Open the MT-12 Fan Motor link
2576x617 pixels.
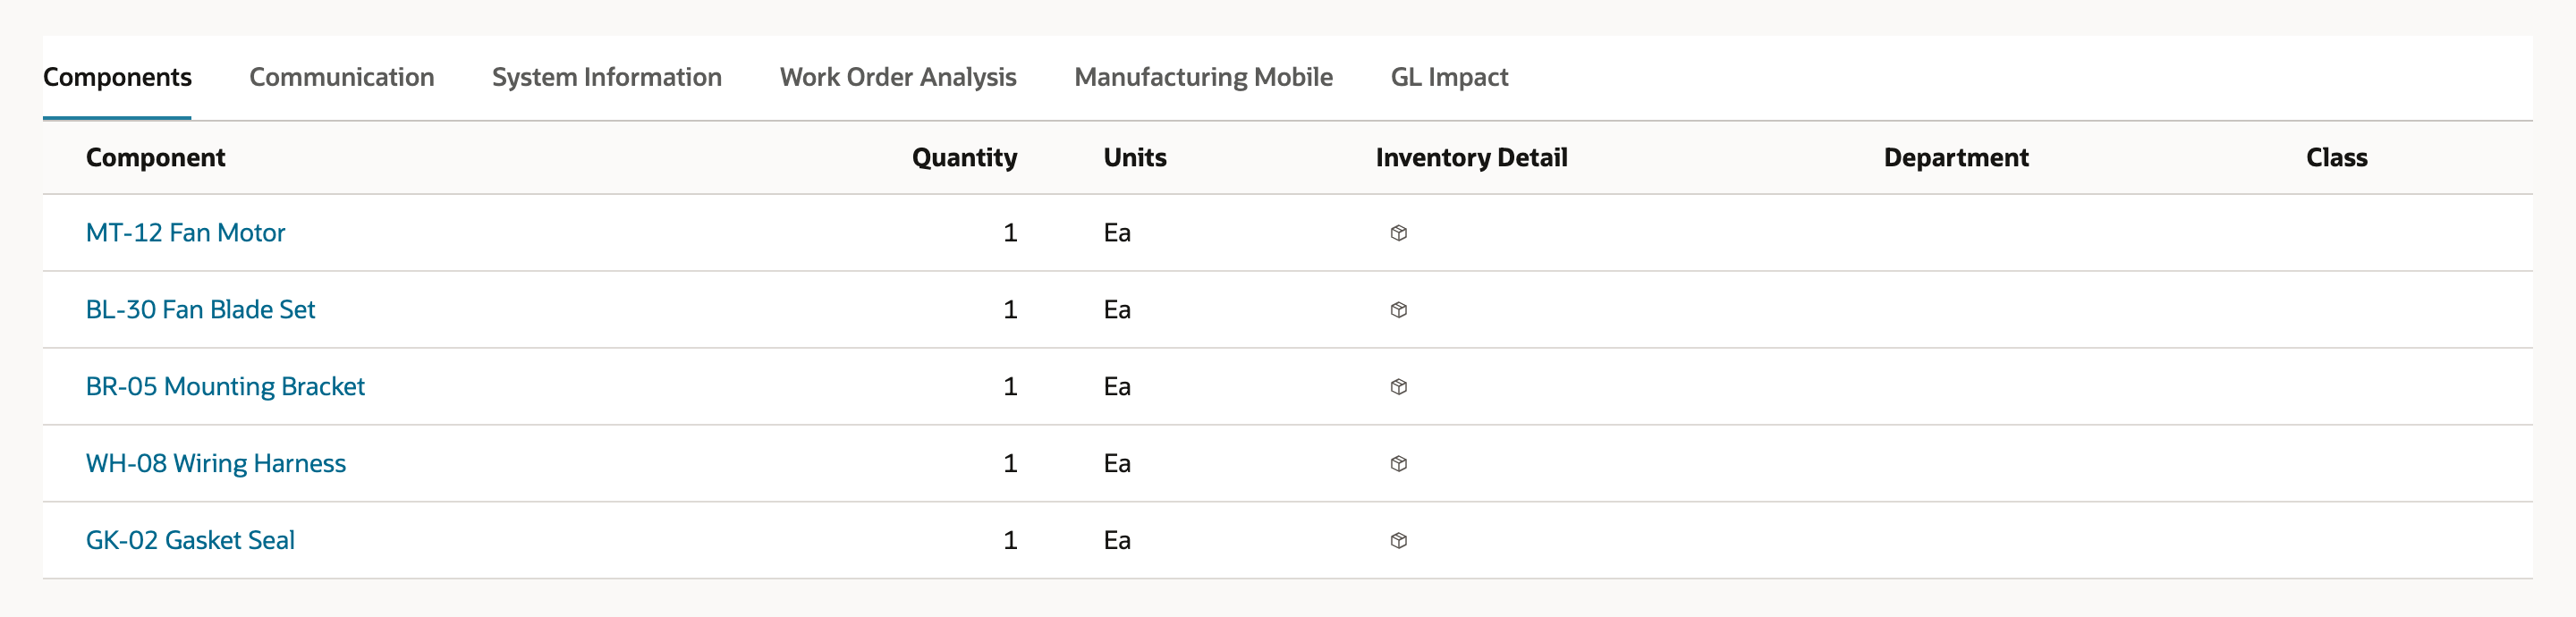[x=185, y=233]
